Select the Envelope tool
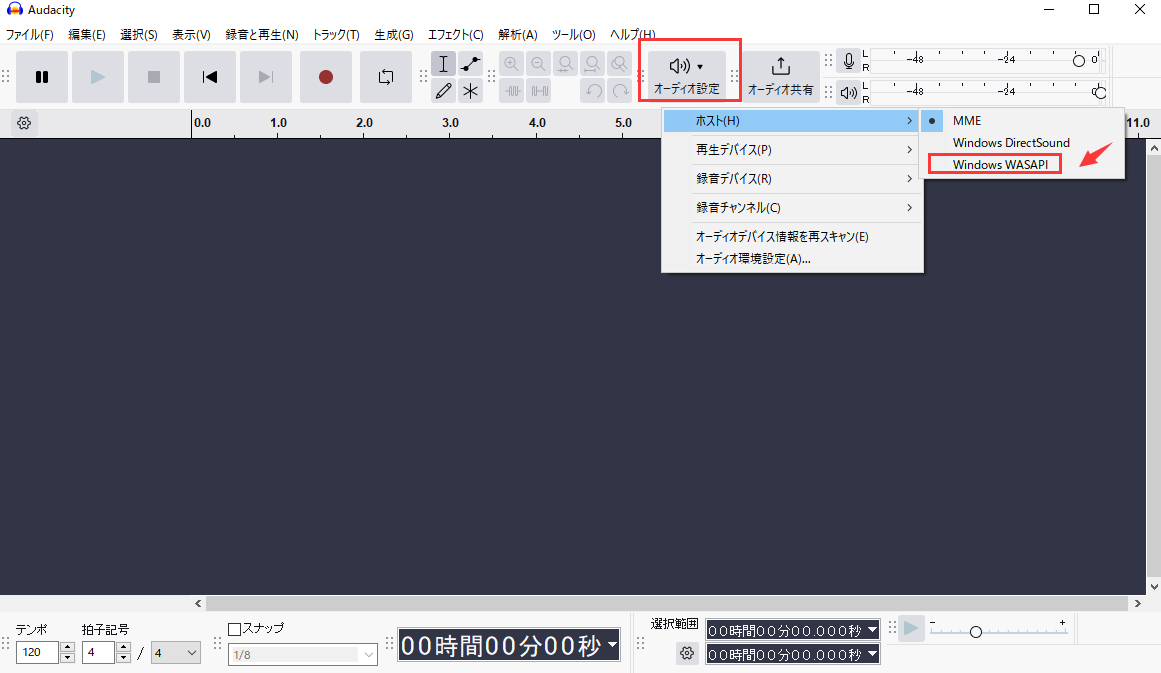Image resolution: width=1161 pixels, height=673 pixels. tap(470, 63)
